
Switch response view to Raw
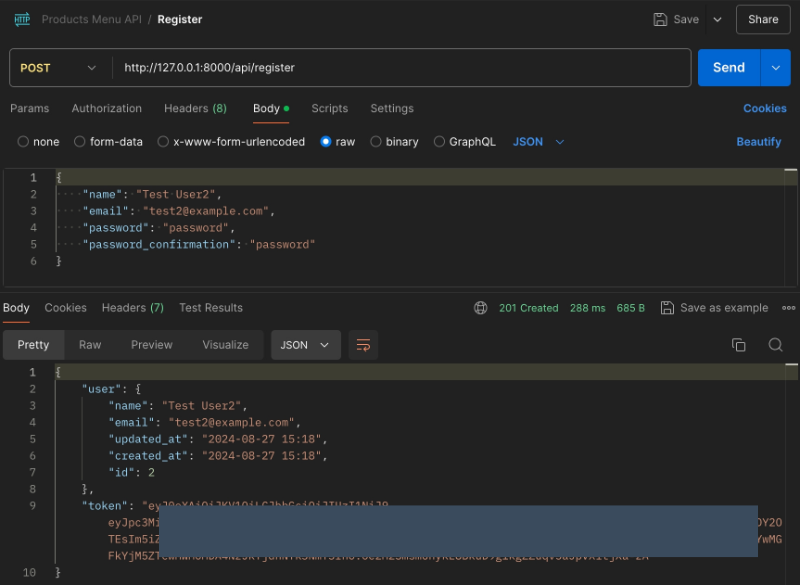(x=90, y=345)
